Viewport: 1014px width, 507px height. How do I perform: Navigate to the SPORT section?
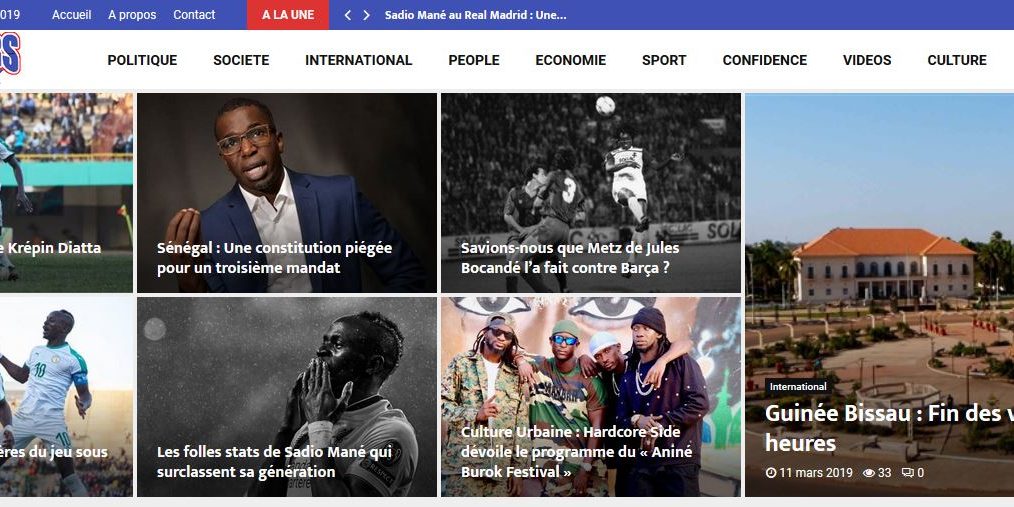tap(664, 60)
